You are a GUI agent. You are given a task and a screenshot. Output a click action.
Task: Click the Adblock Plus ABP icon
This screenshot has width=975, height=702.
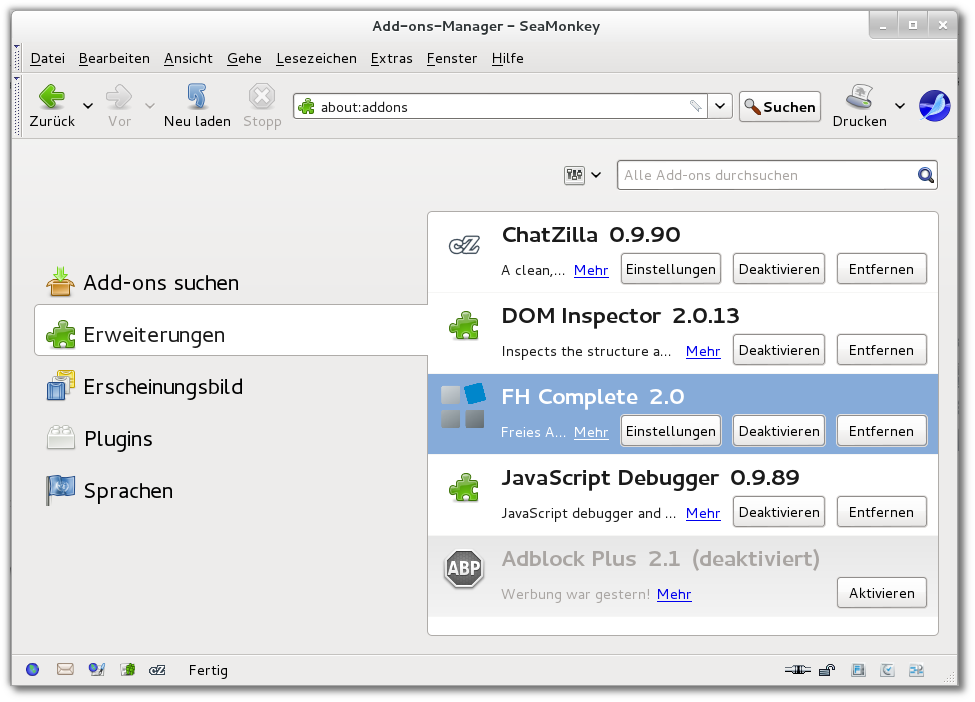coord(463,570)
